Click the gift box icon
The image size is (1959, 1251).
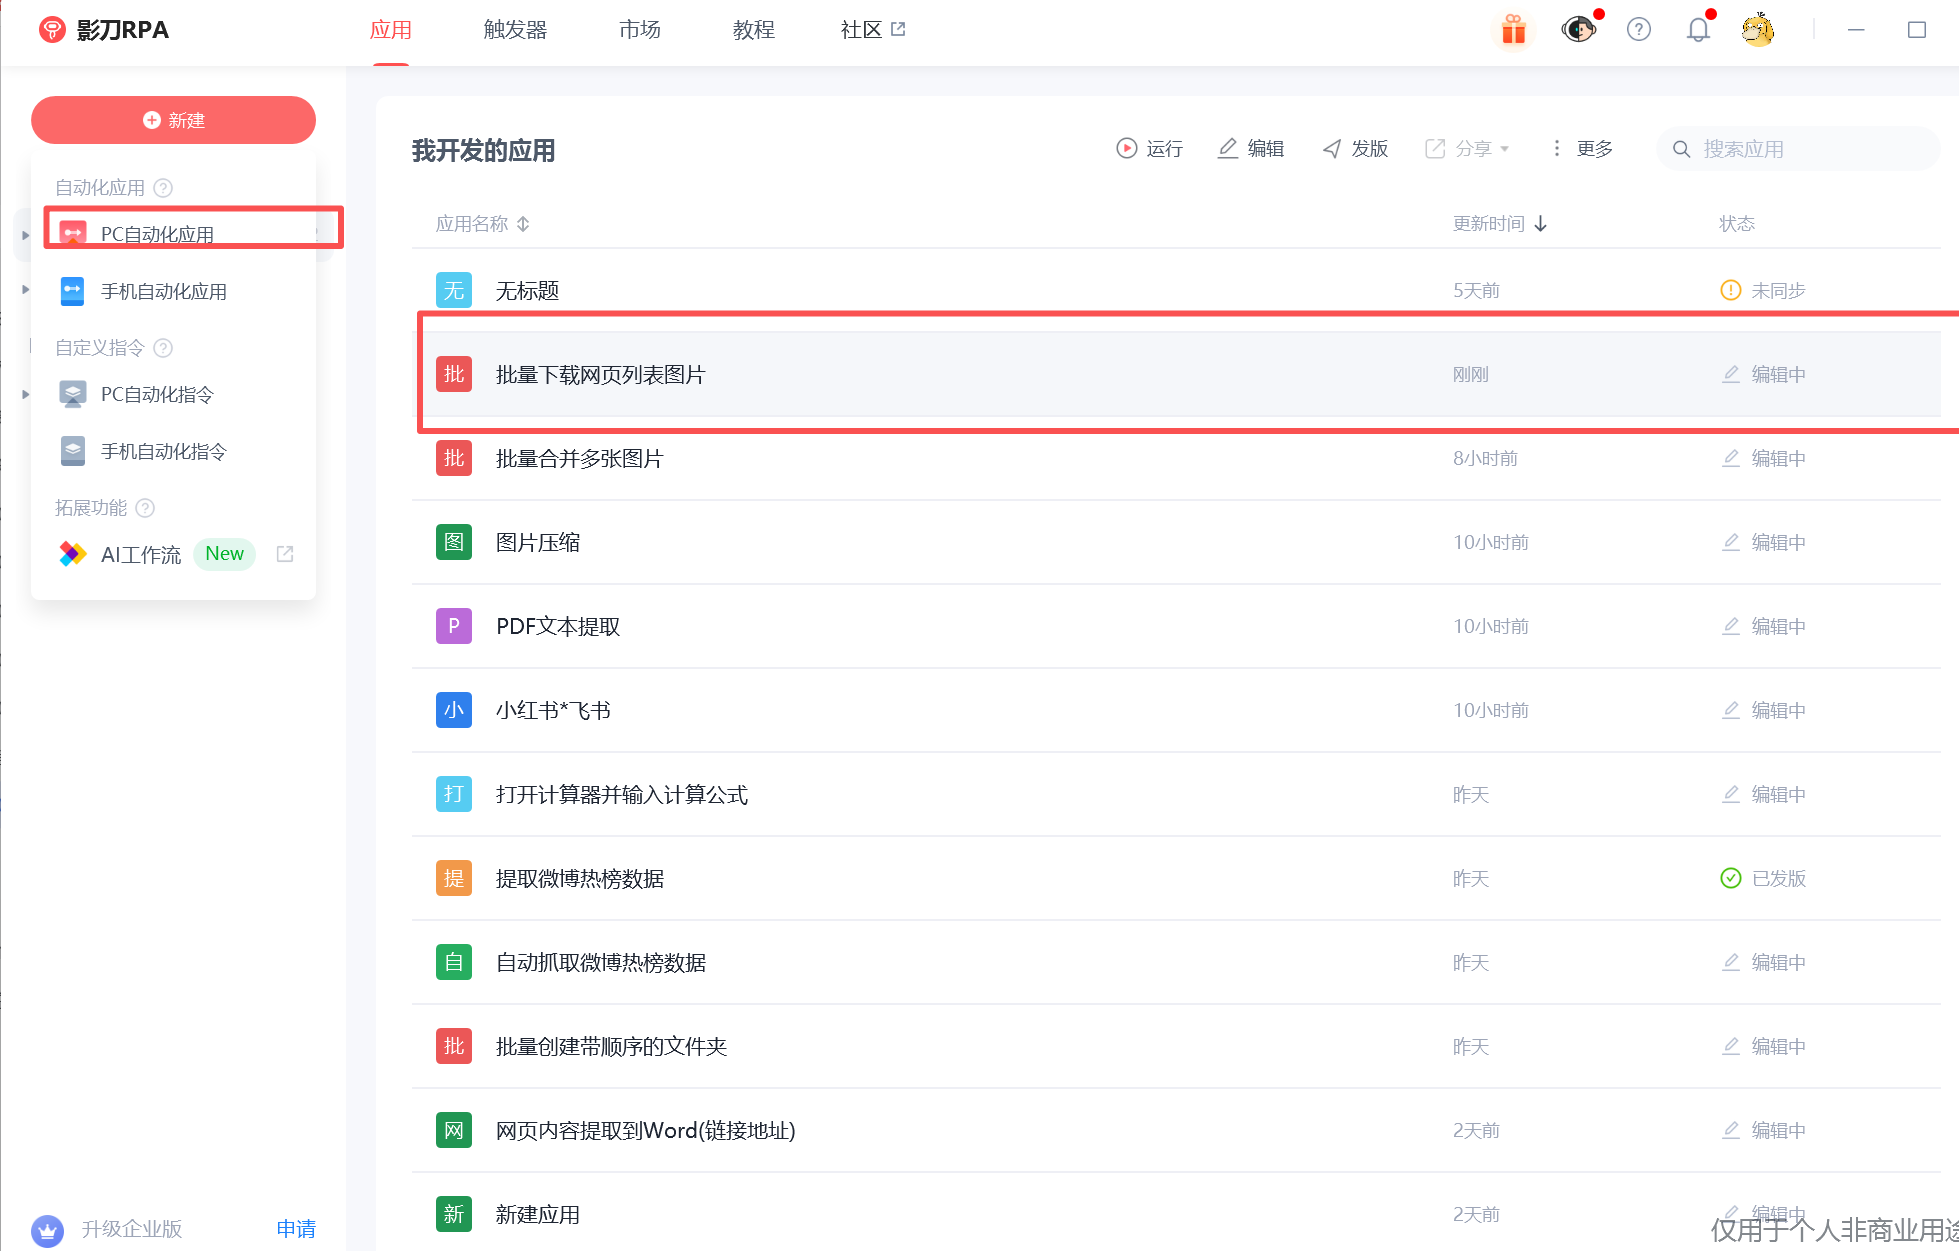(1513, 30)
